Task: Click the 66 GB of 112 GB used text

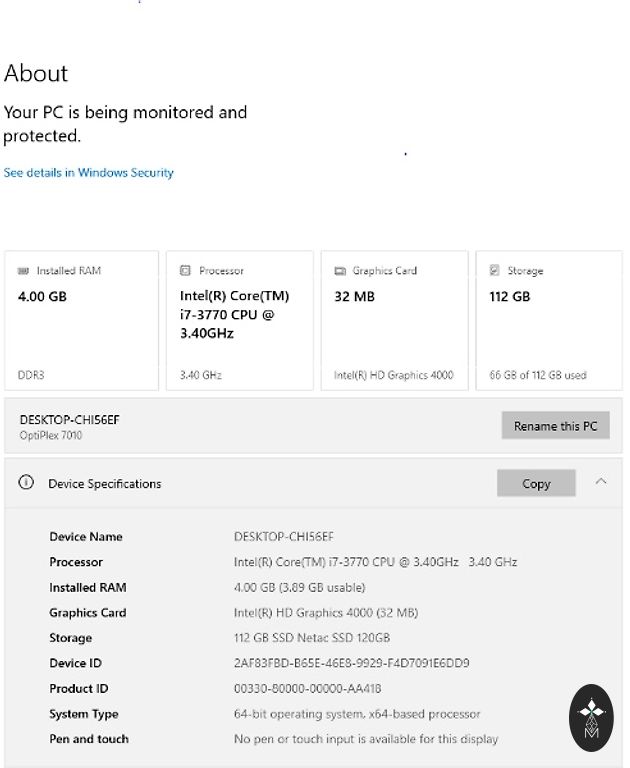Action: point(538,376)
